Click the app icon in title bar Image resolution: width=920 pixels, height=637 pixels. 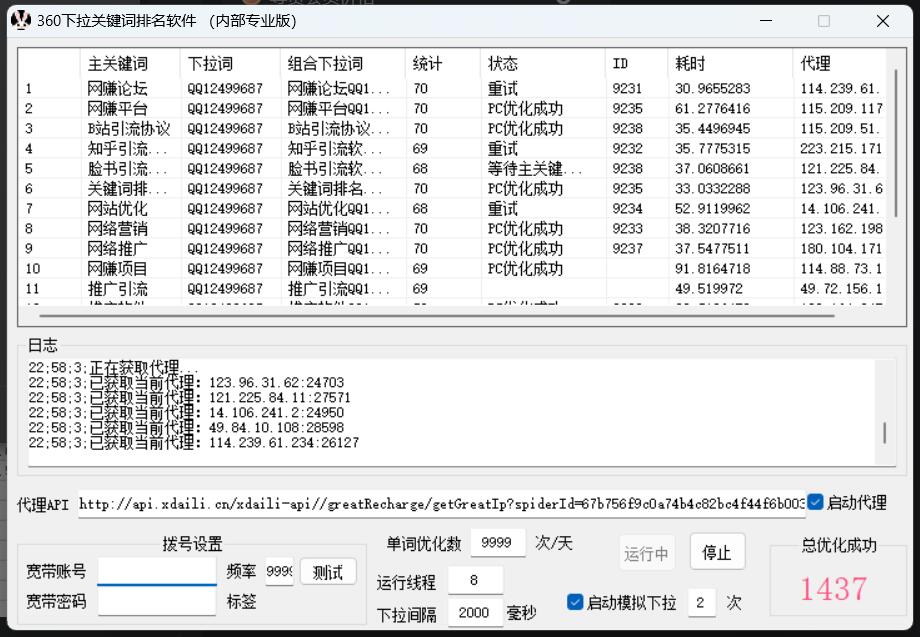tap(21, 20)
